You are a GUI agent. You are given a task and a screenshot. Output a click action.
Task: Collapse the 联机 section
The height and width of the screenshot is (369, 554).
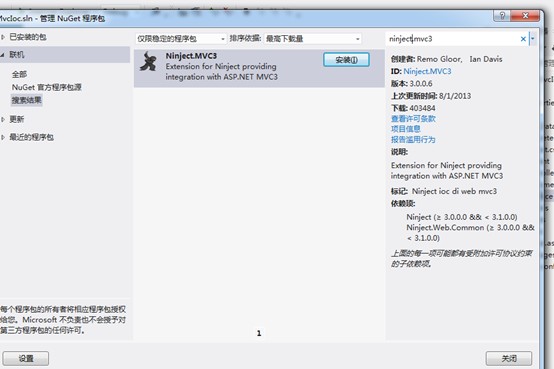click(x=3, y=55)
